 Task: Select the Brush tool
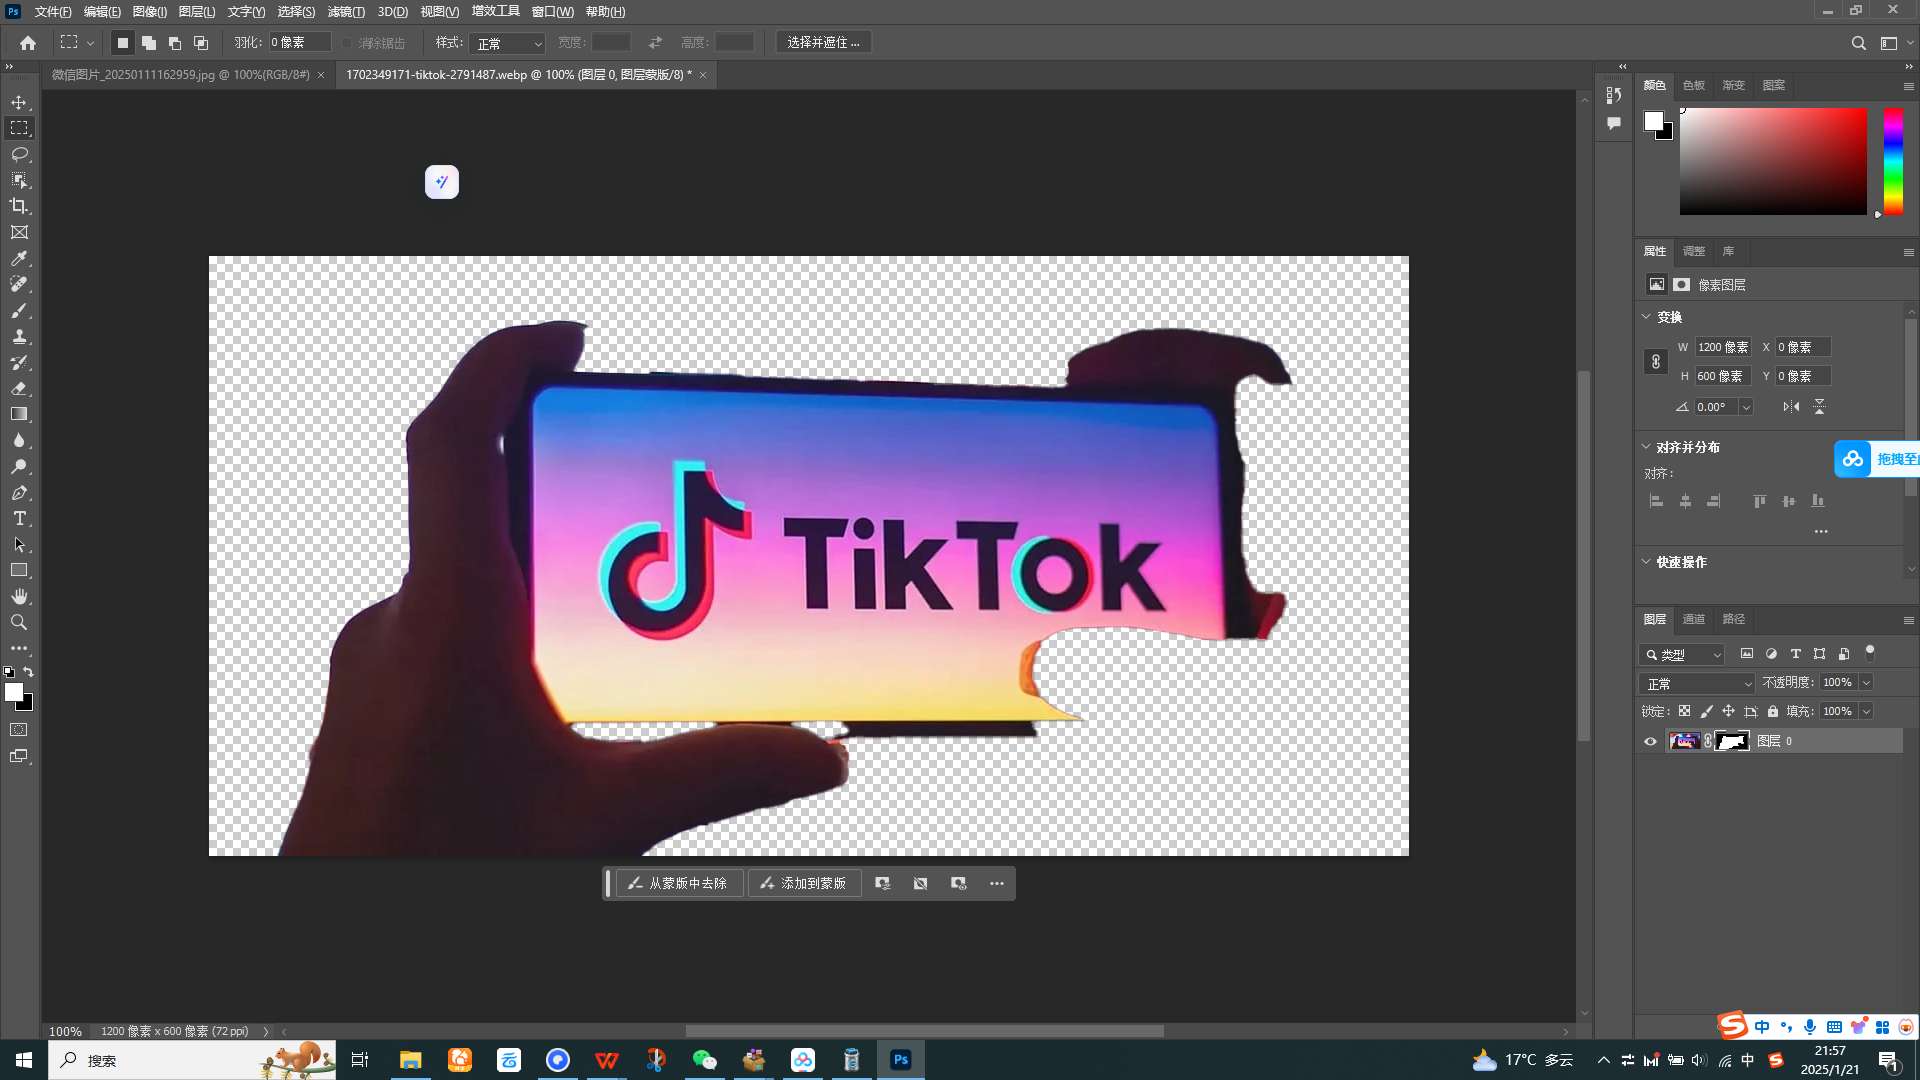(x=19, y=310)
